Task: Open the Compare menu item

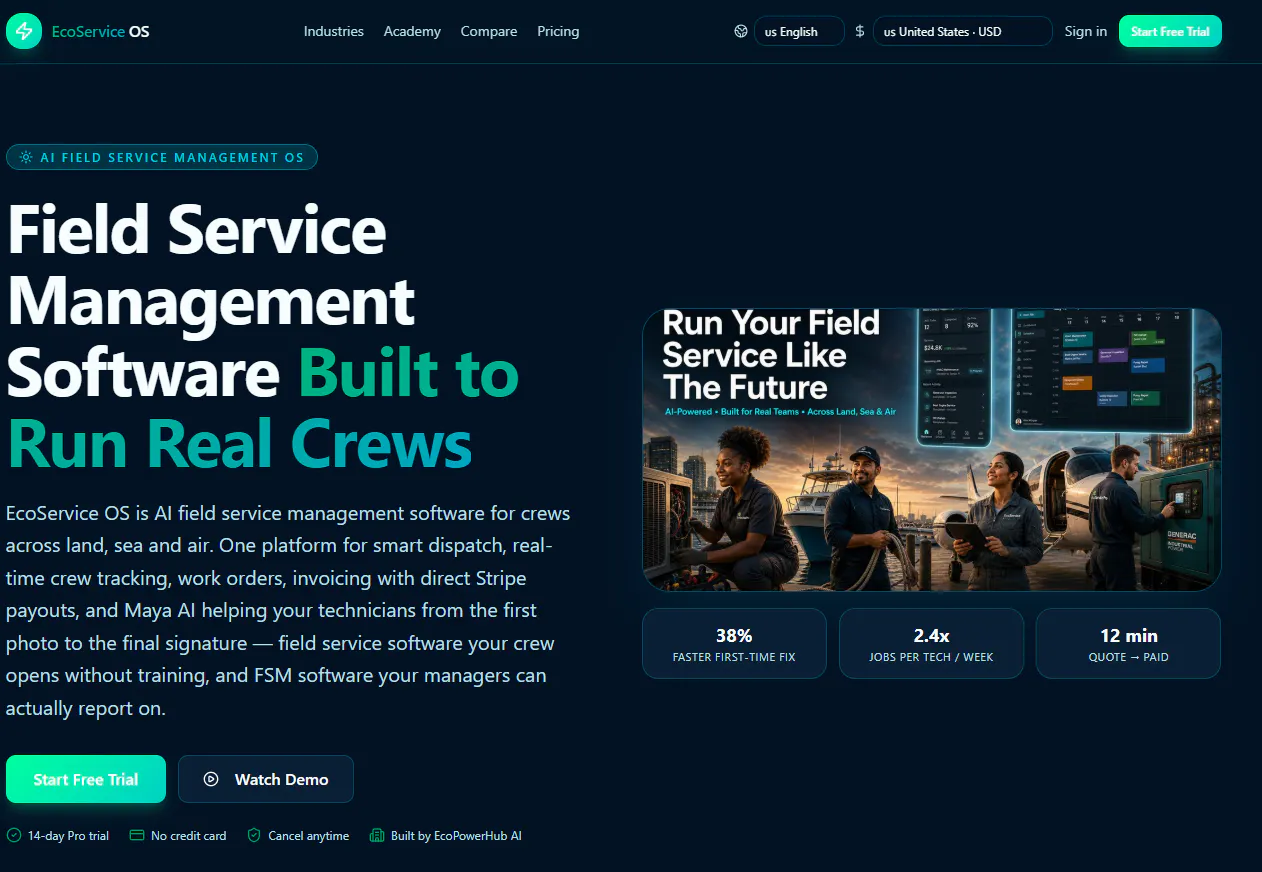Action: coord(489,31)
